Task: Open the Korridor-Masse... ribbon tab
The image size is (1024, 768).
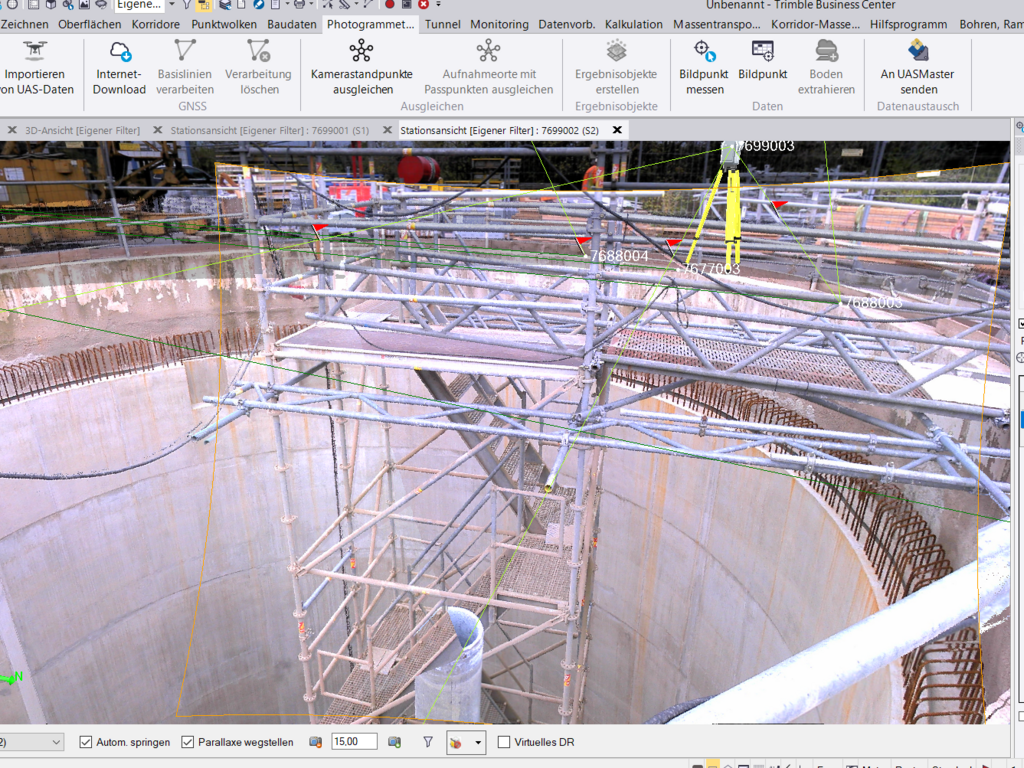Action: (x=815, y=24)
